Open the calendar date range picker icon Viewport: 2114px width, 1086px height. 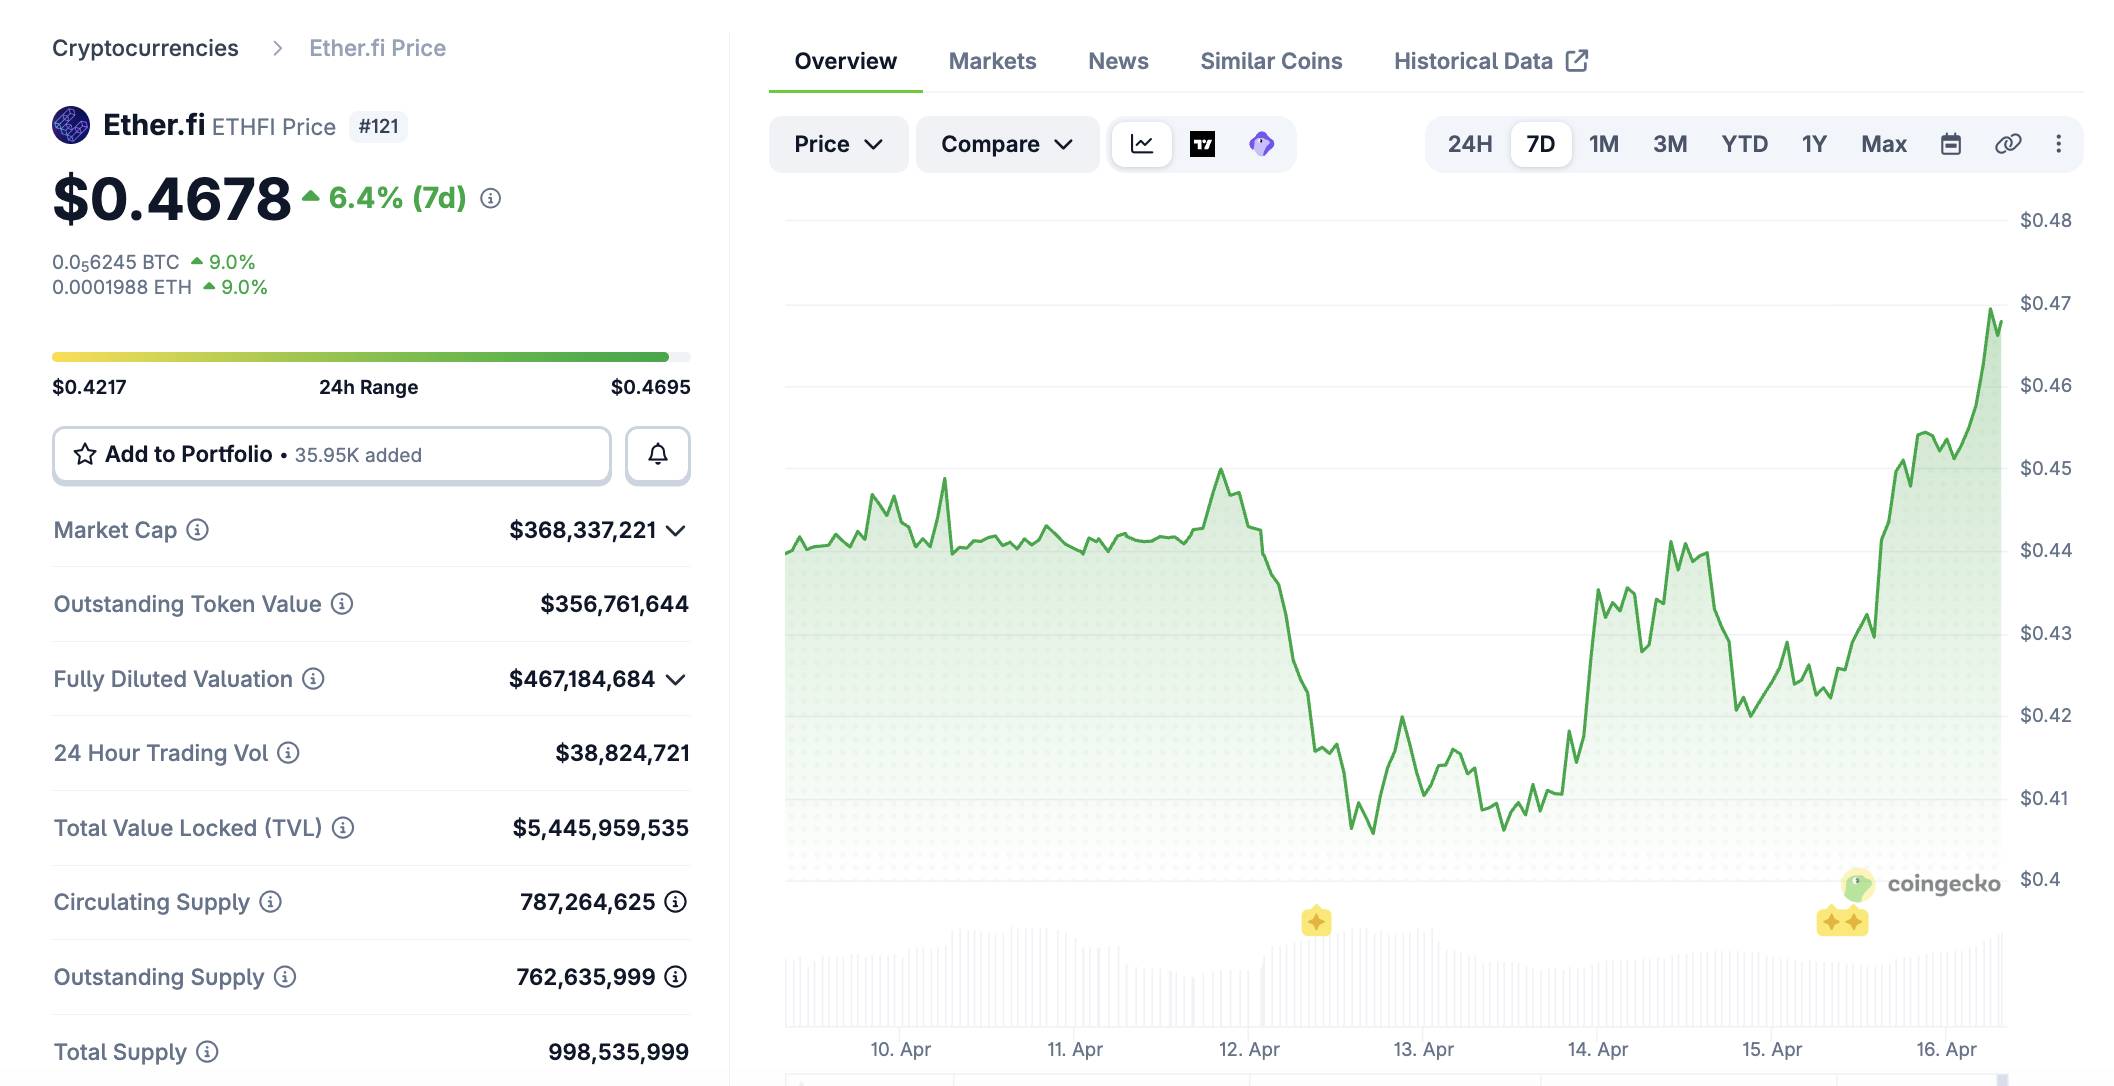tap(1949, 144)
